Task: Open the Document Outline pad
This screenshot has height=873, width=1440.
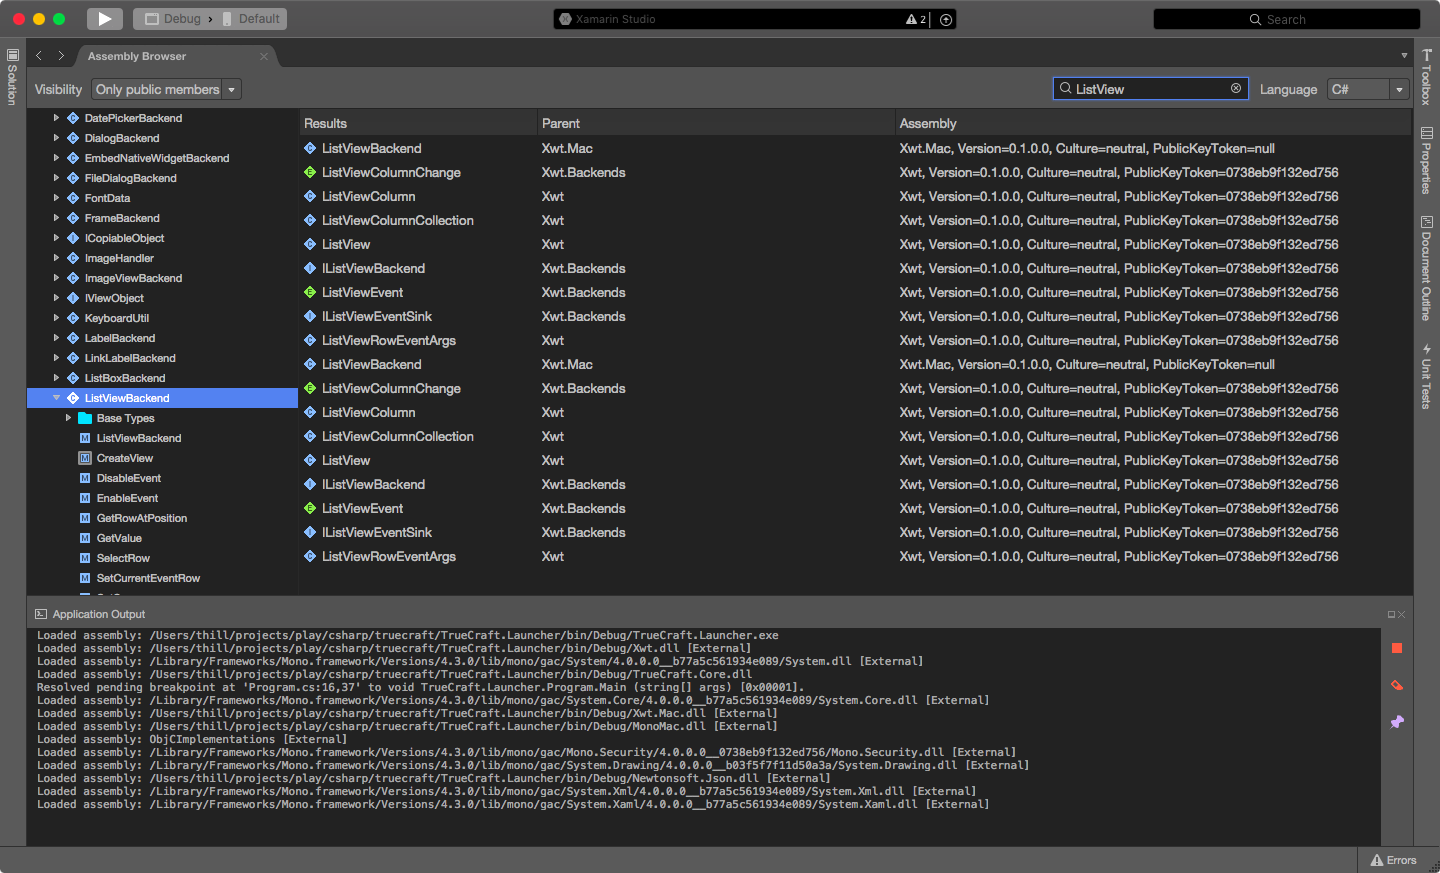Action: click(x=1427, y=268)
